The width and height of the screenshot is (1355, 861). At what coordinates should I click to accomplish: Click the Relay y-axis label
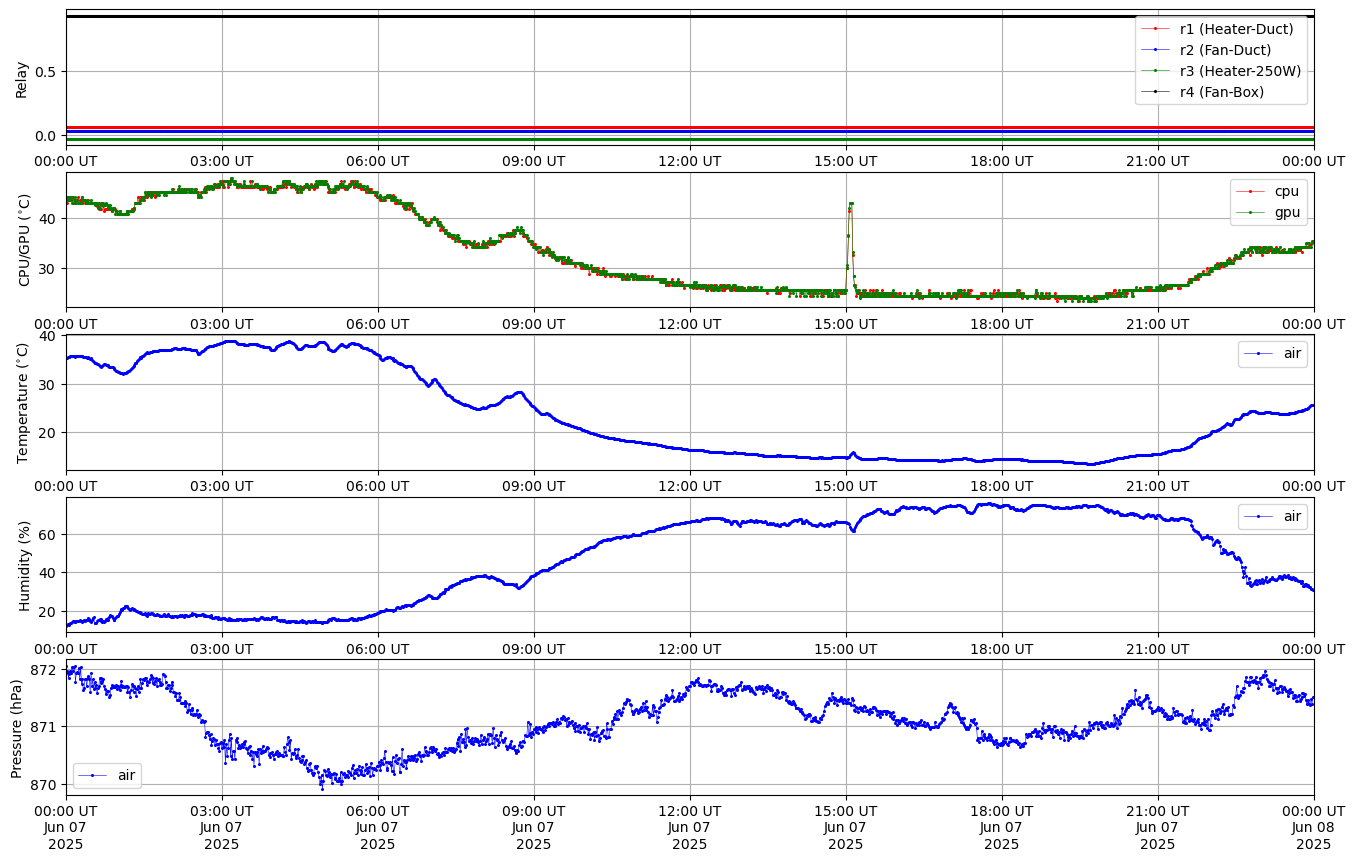pos(21,78)
